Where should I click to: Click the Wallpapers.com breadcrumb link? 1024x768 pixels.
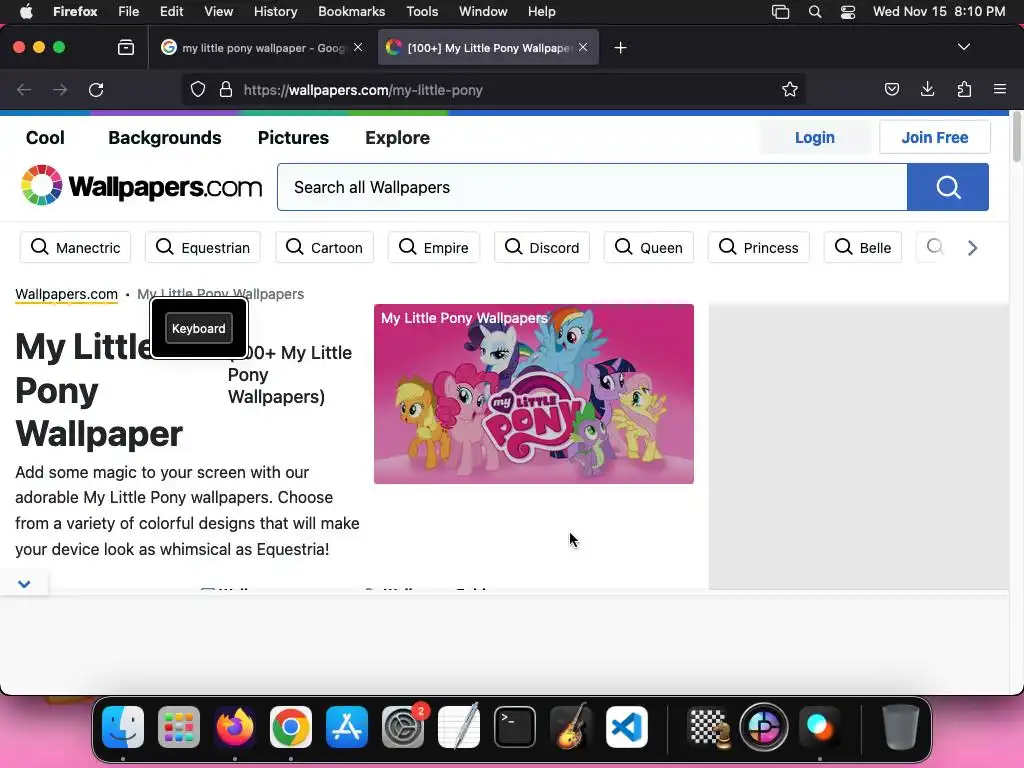[67, 294]
